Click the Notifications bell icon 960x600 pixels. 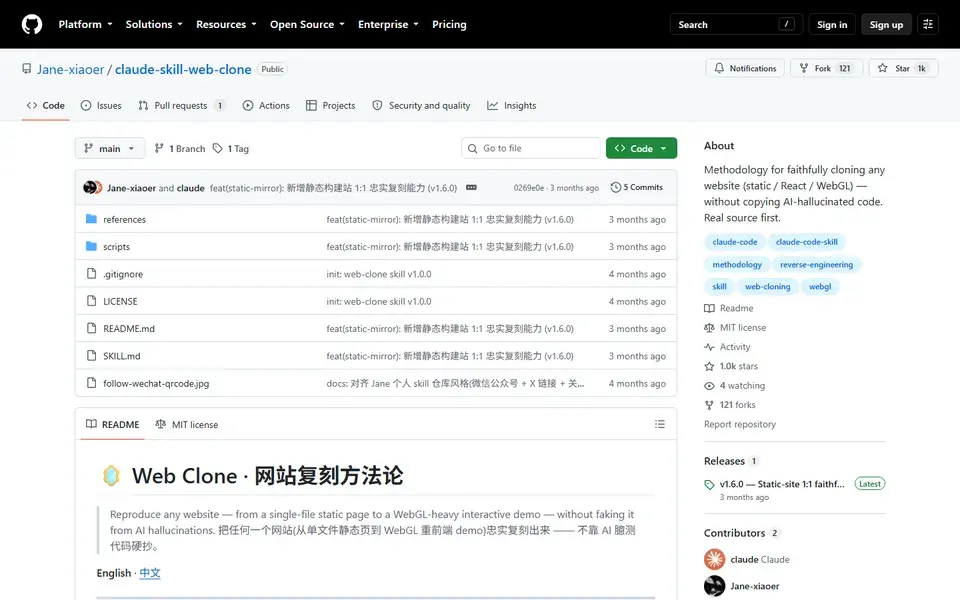[x=719, y=68]
